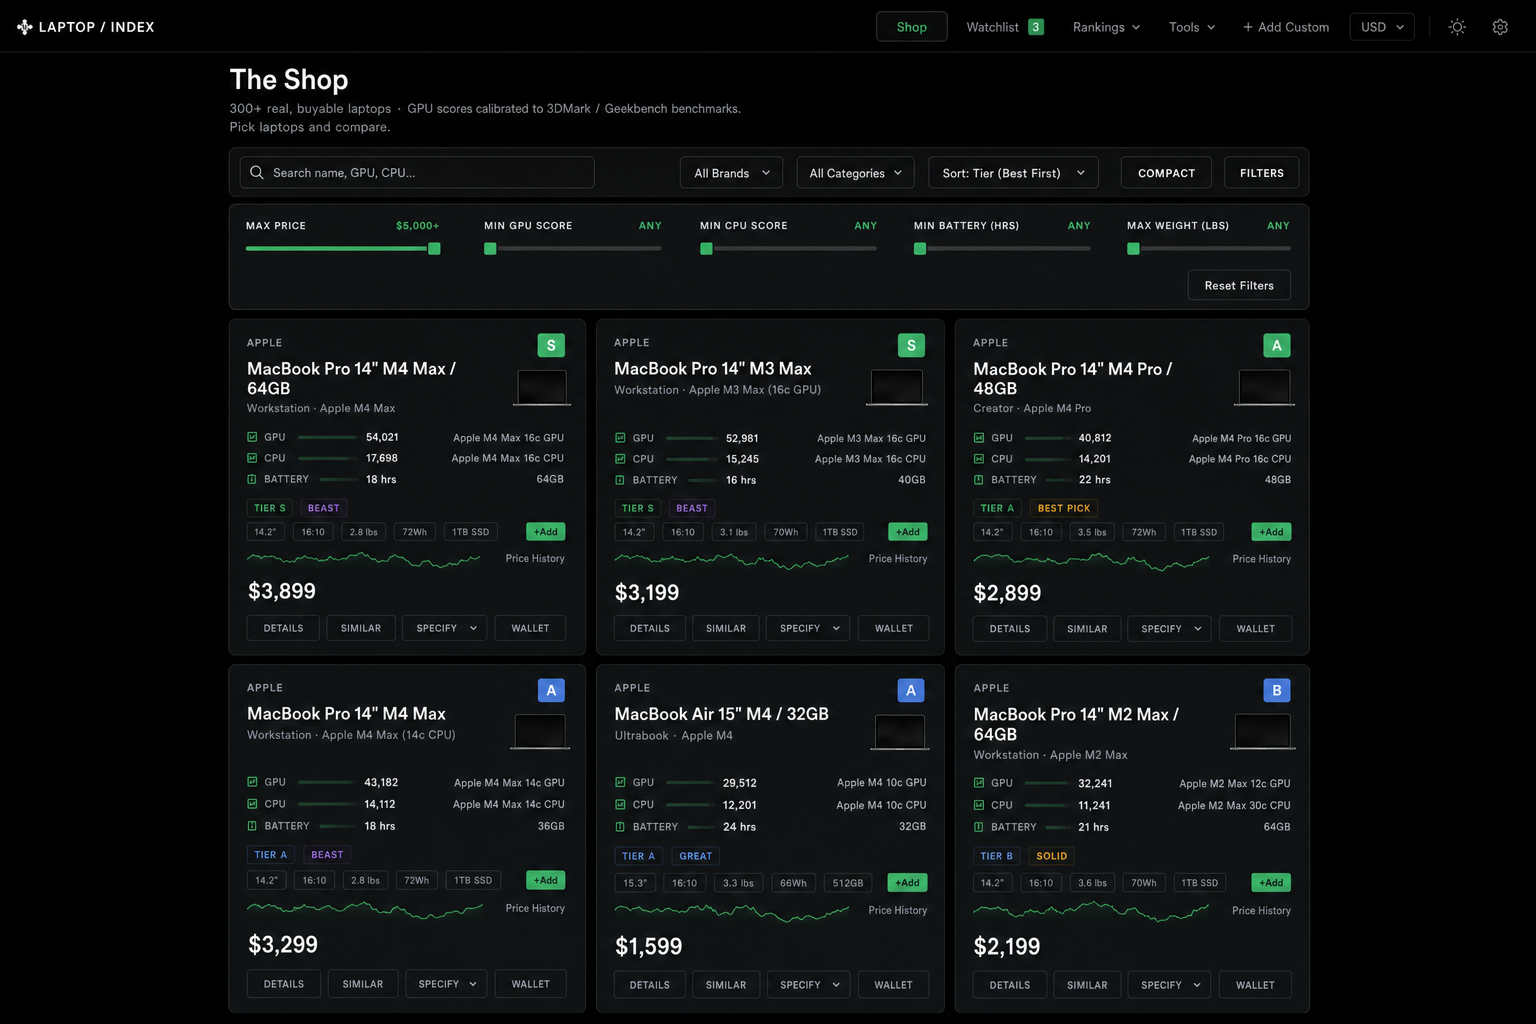Click price history chart for $2,199 MacBook
Viewport: 1536px width, 1024px height.
[x=1091, y=910]
